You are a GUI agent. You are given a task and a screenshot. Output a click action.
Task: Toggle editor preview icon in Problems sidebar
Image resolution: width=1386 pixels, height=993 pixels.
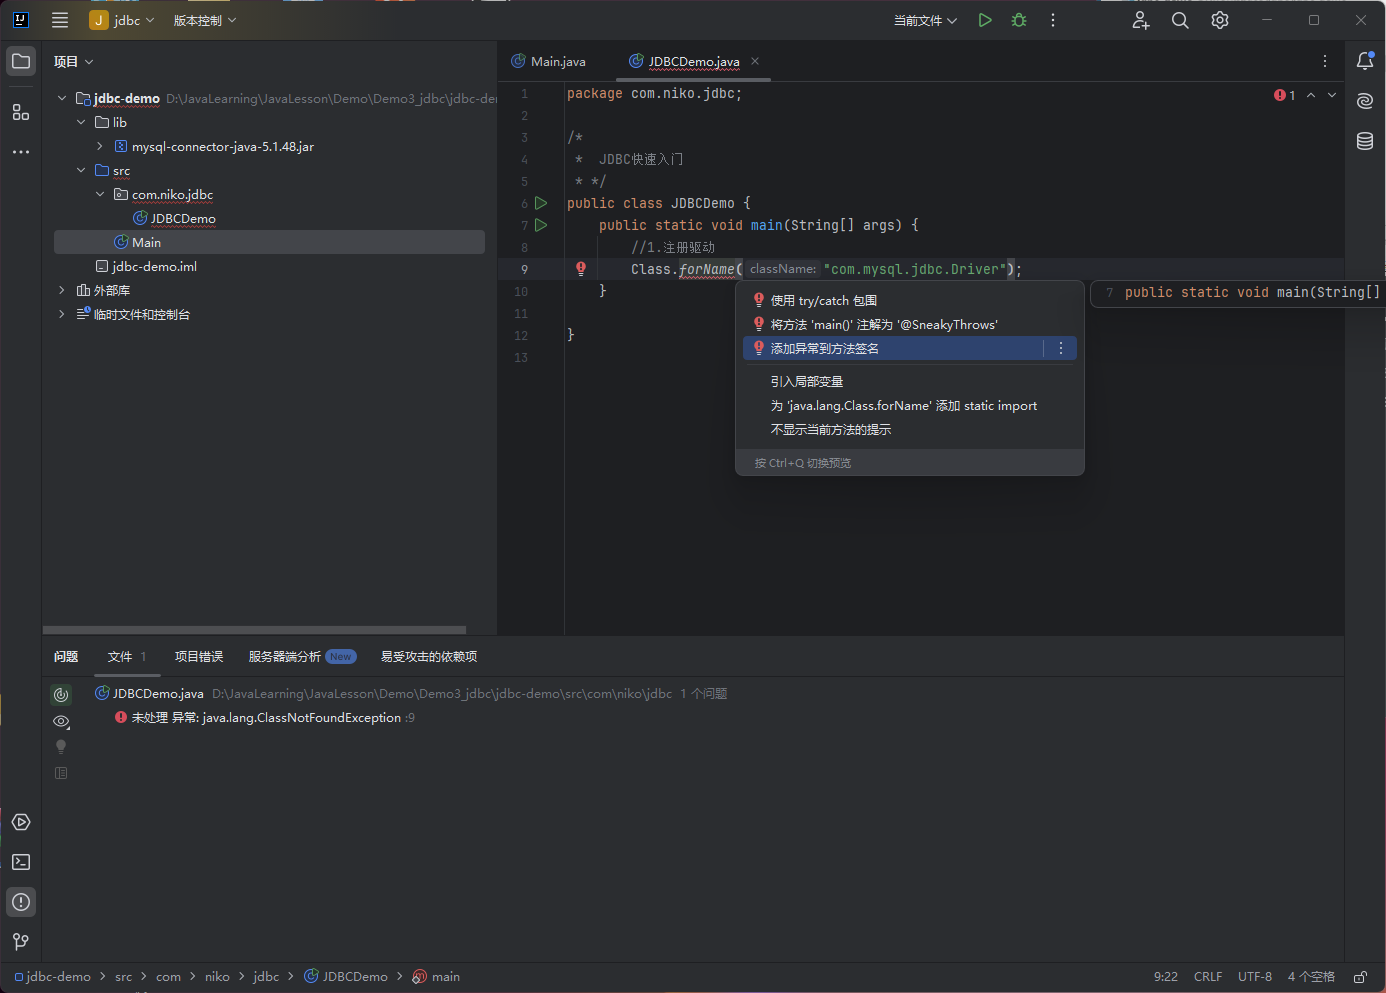(61, 773)
